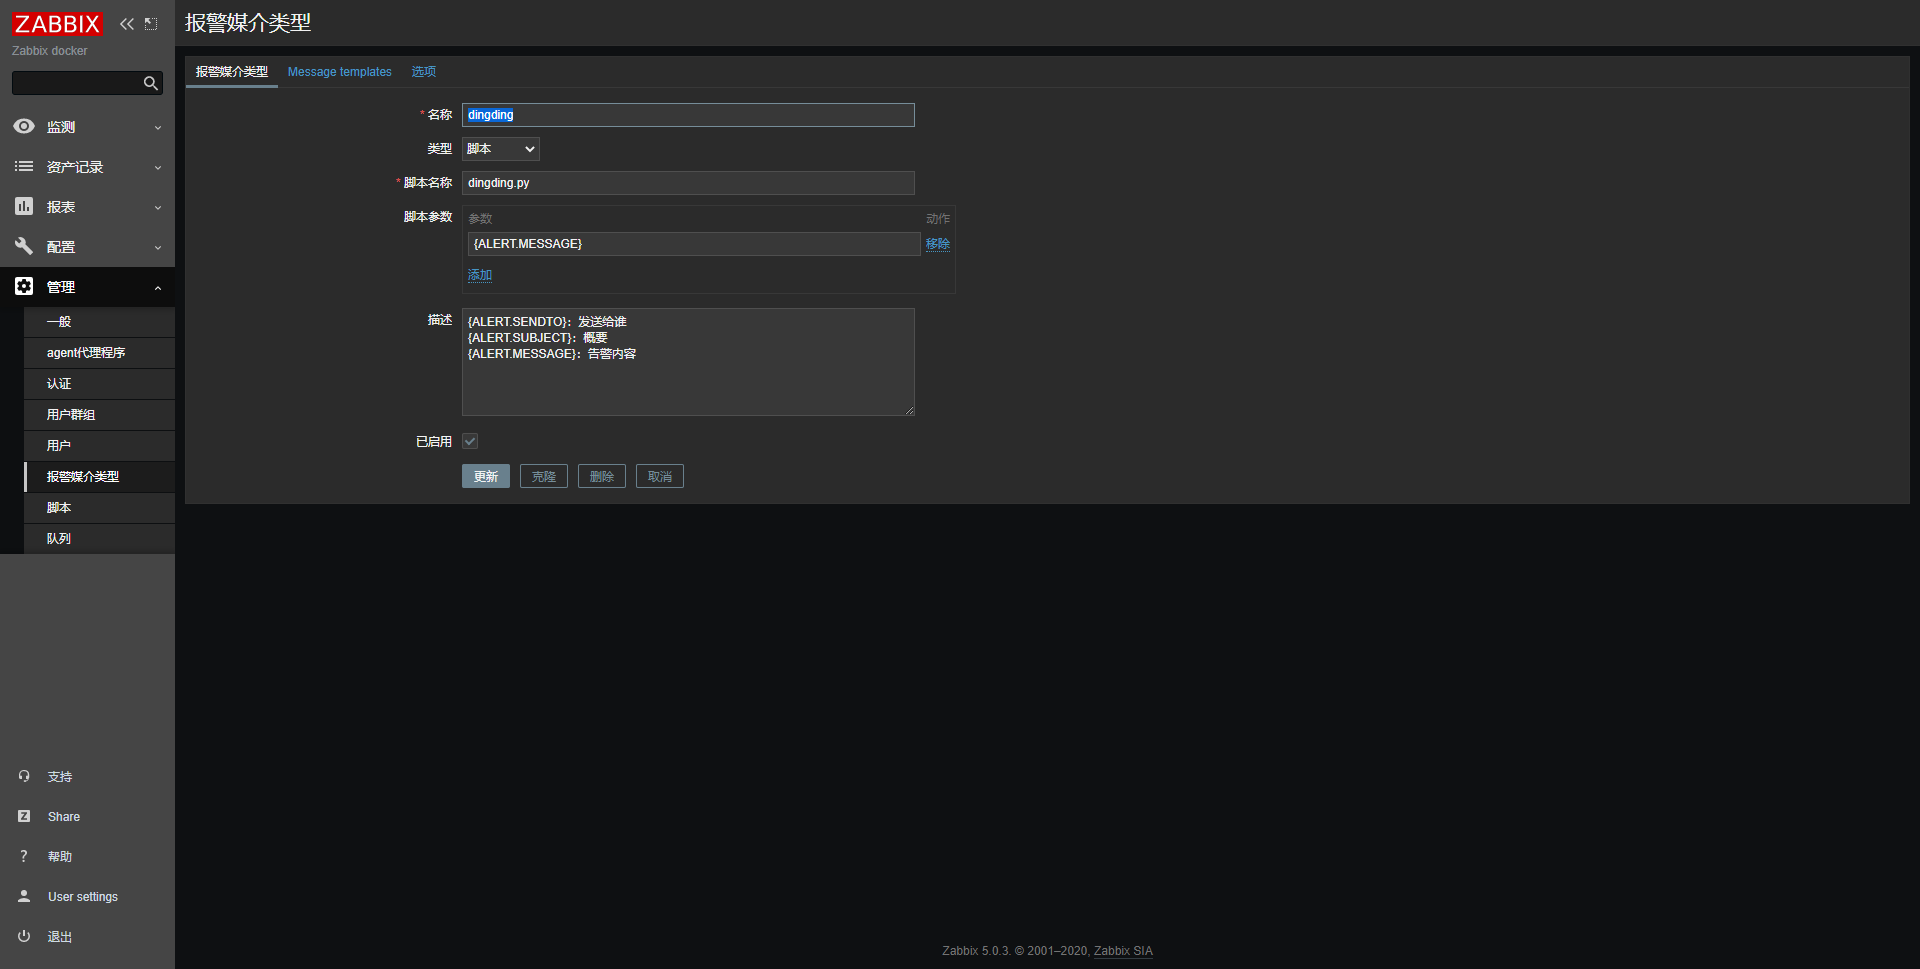Click the headset icon for 支持
The height and width of the screenshot is (969, 1920).
click(24, 776)
